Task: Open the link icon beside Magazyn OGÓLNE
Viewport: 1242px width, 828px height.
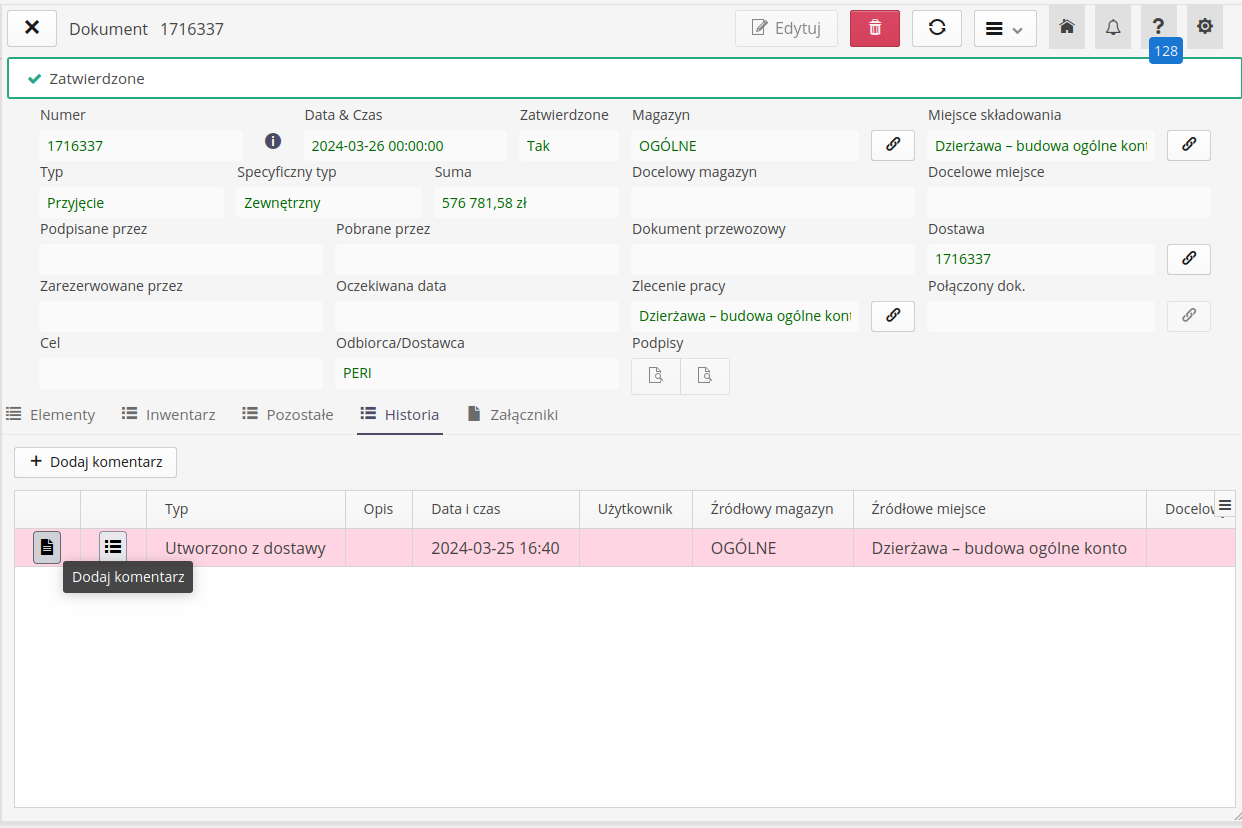Action: coord(892,145)
